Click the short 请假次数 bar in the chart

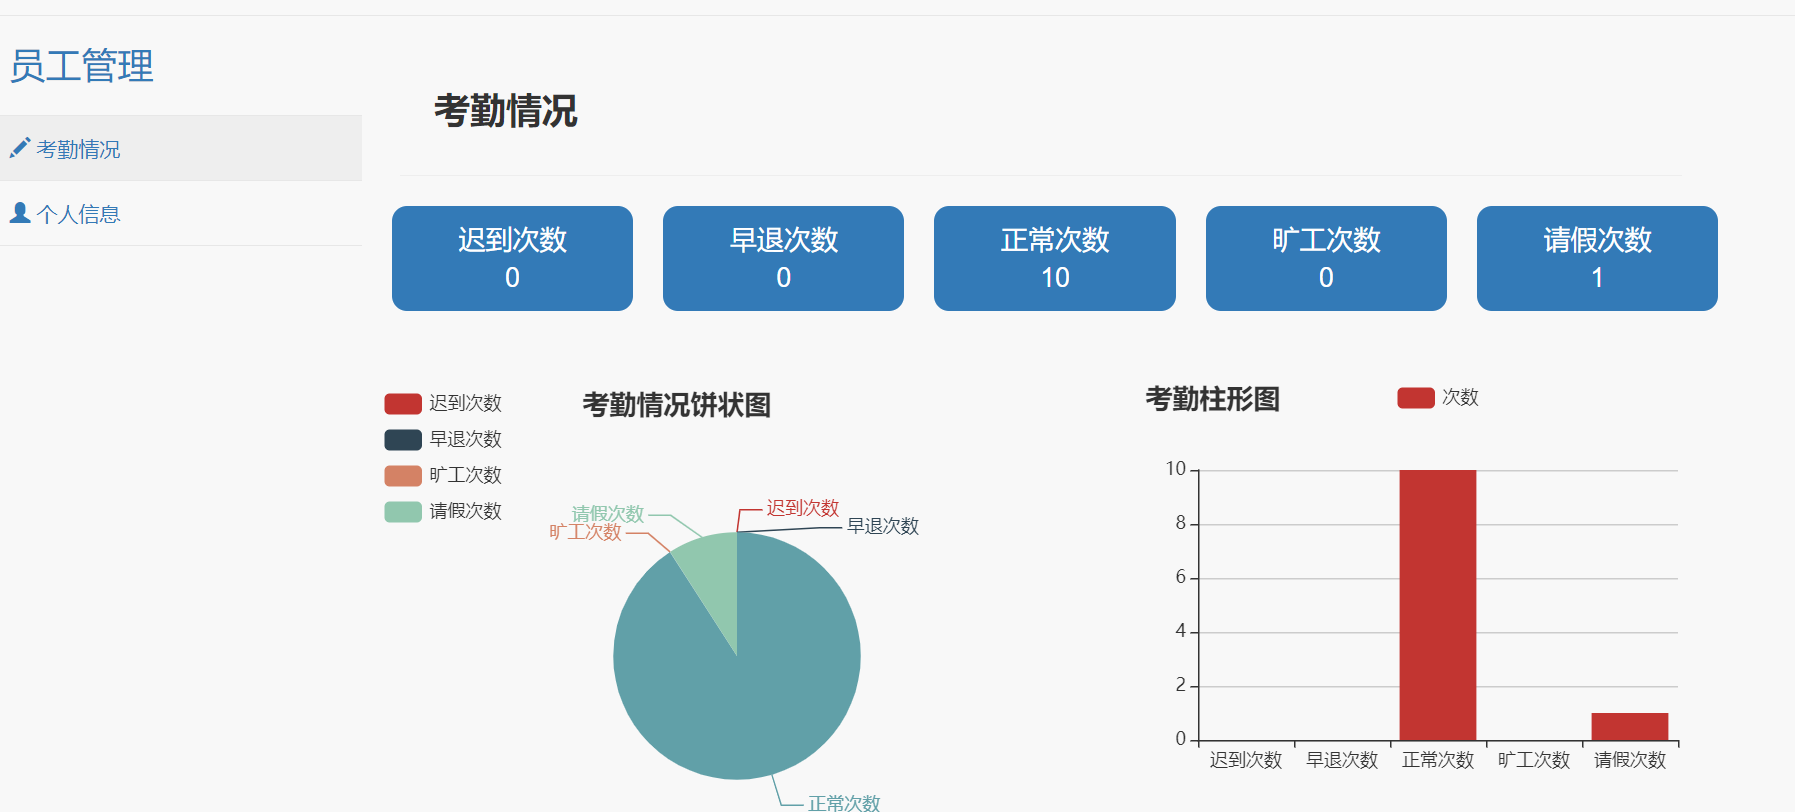pos(1630,726)
